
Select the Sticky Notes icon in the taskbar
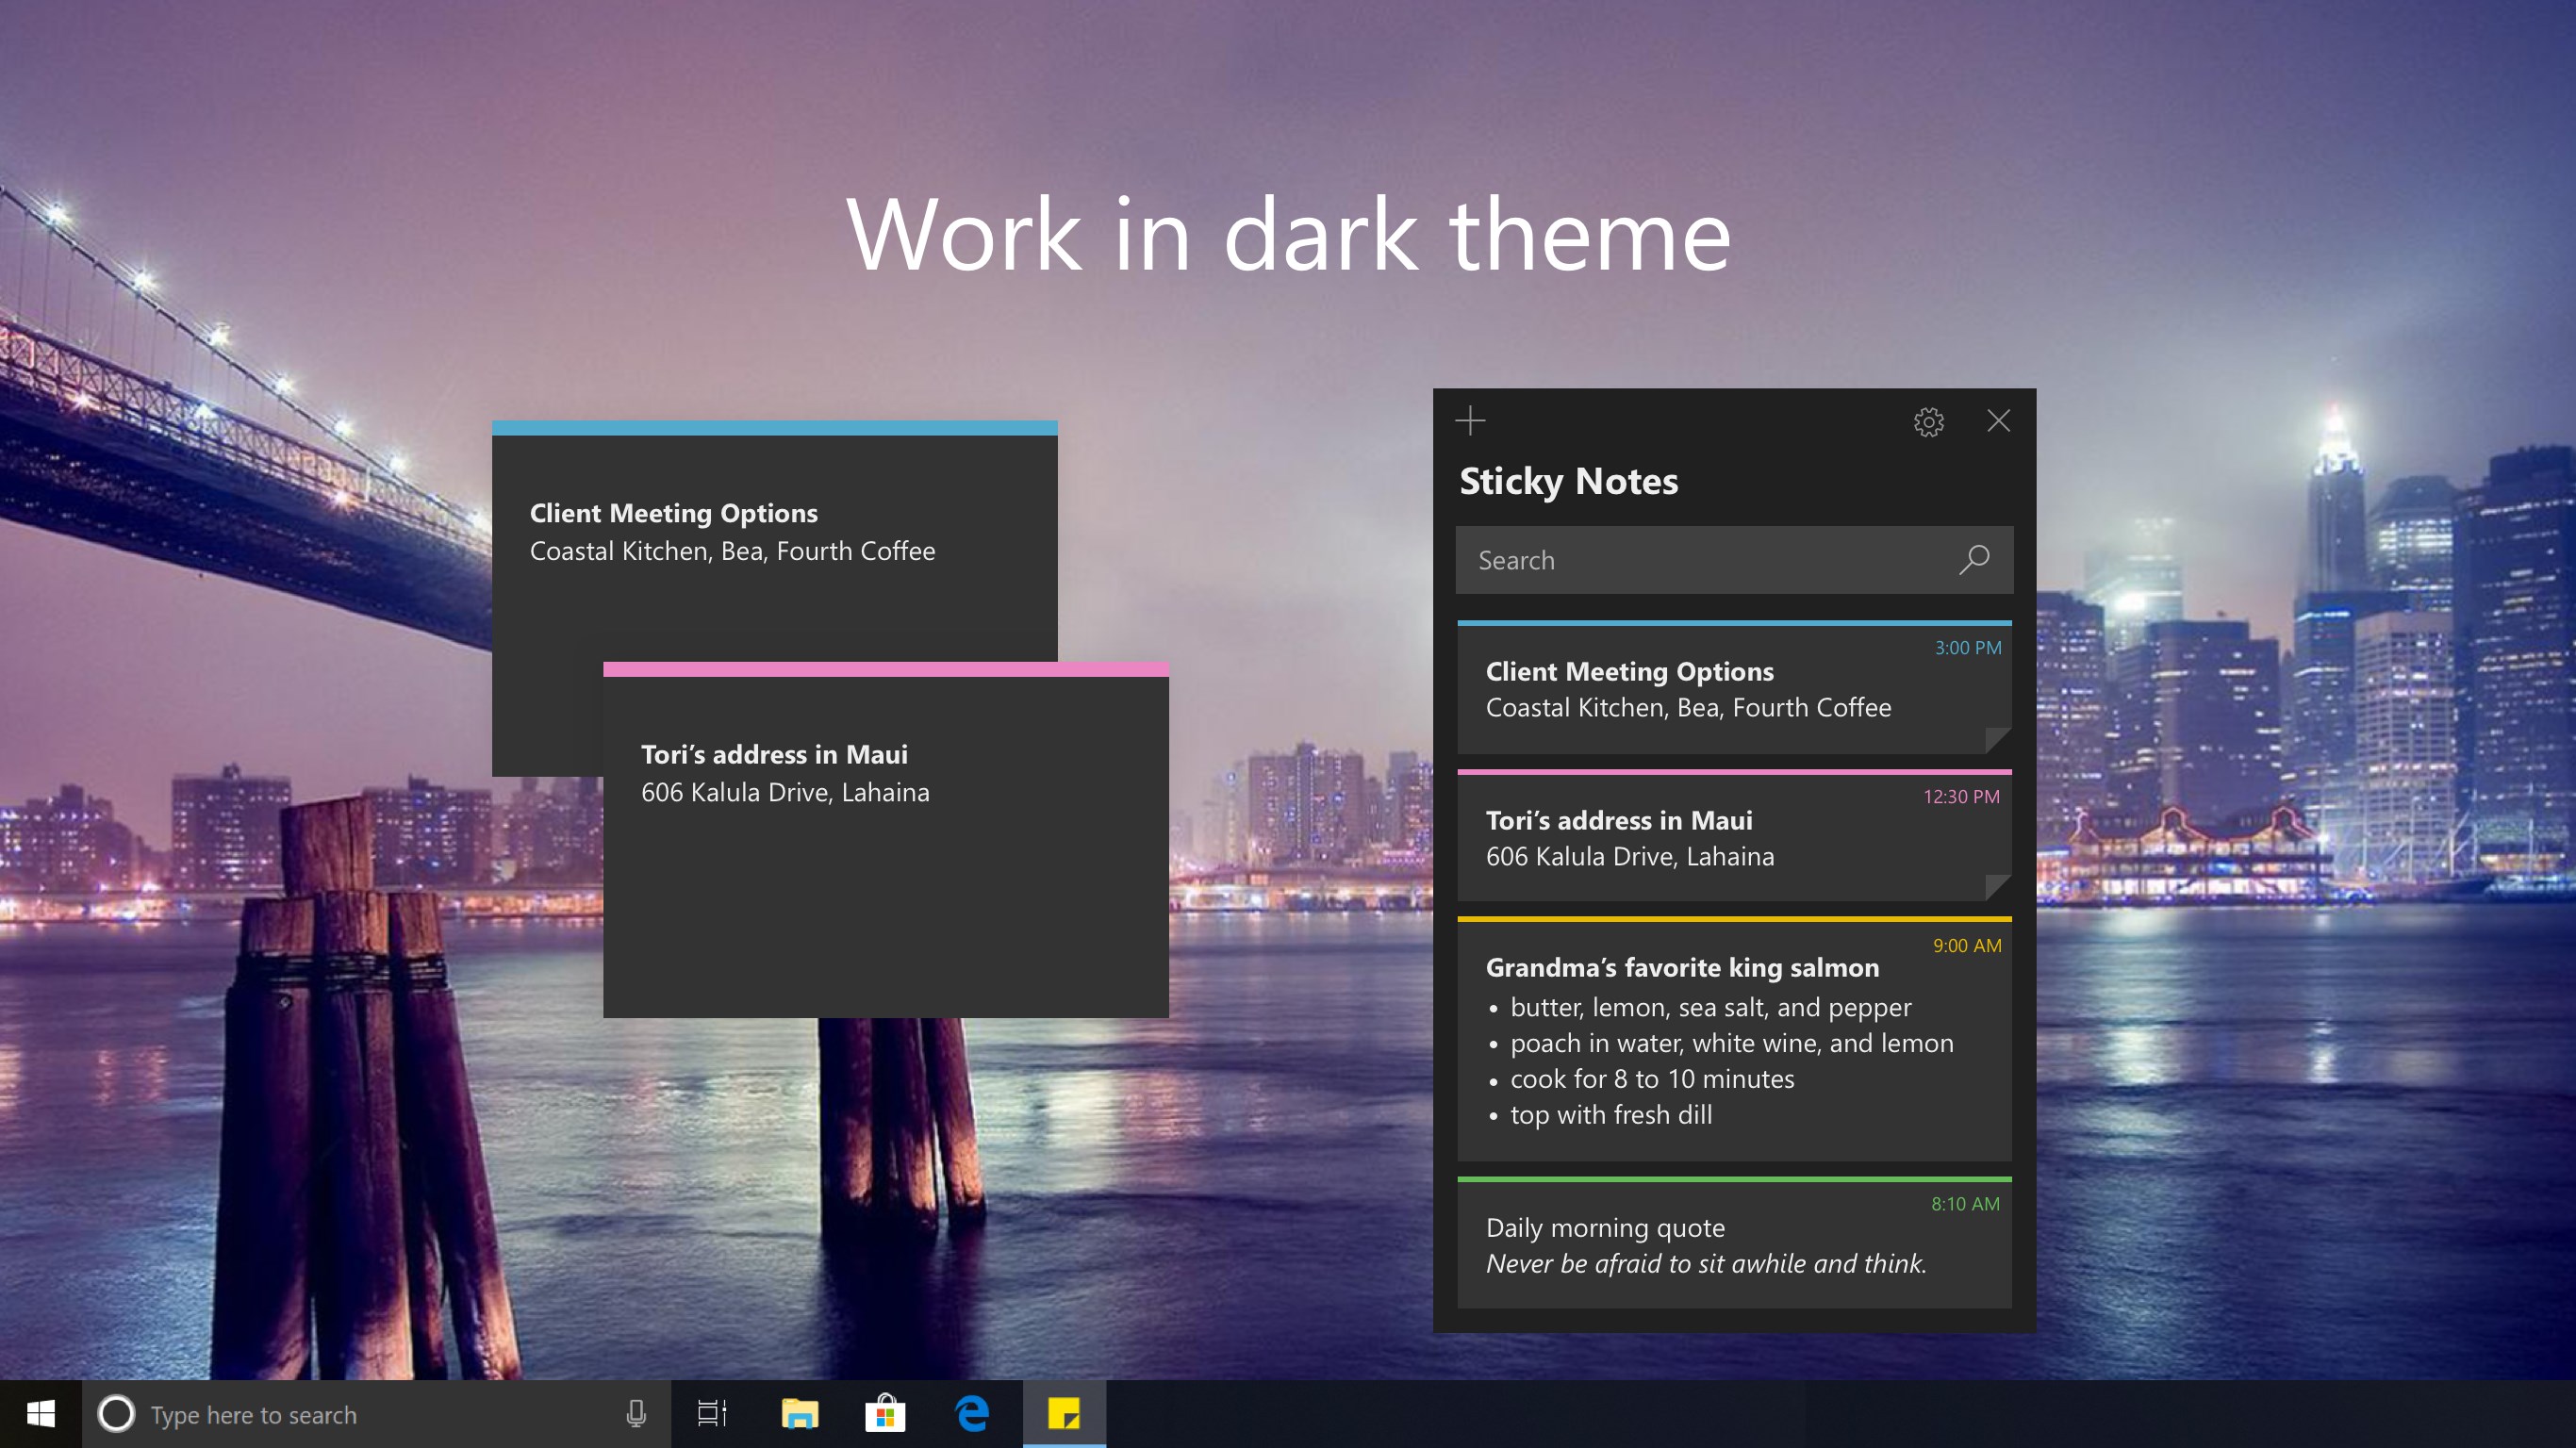coord(1063,1414)
